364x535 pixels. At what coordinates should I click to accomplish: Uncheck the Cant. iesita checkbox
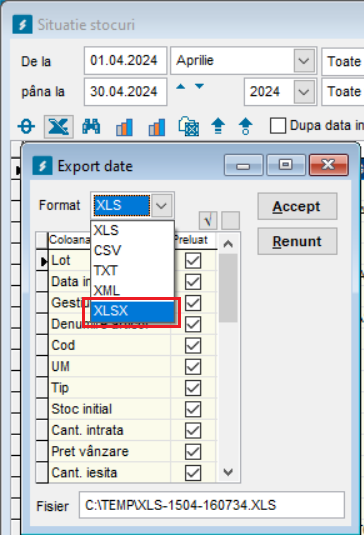tap(193, 473)
